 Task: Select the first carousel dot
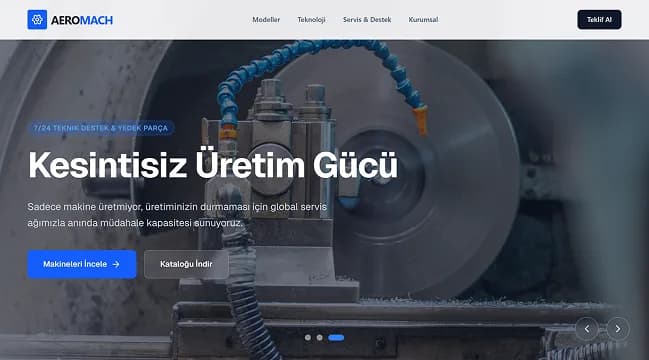[308, 338]
